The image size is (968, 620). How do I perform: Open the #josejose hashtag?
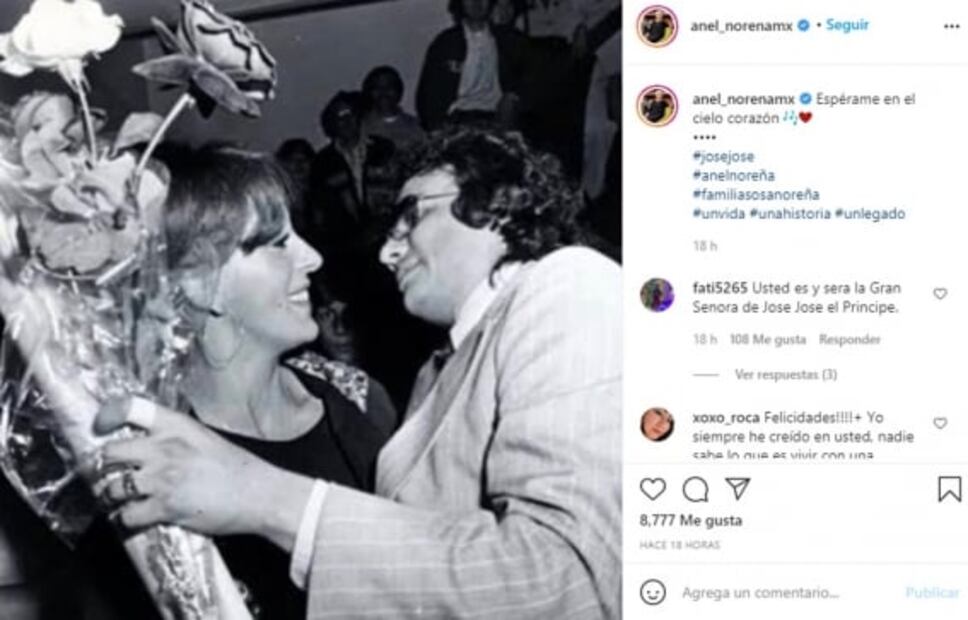(x=723, y=157)
